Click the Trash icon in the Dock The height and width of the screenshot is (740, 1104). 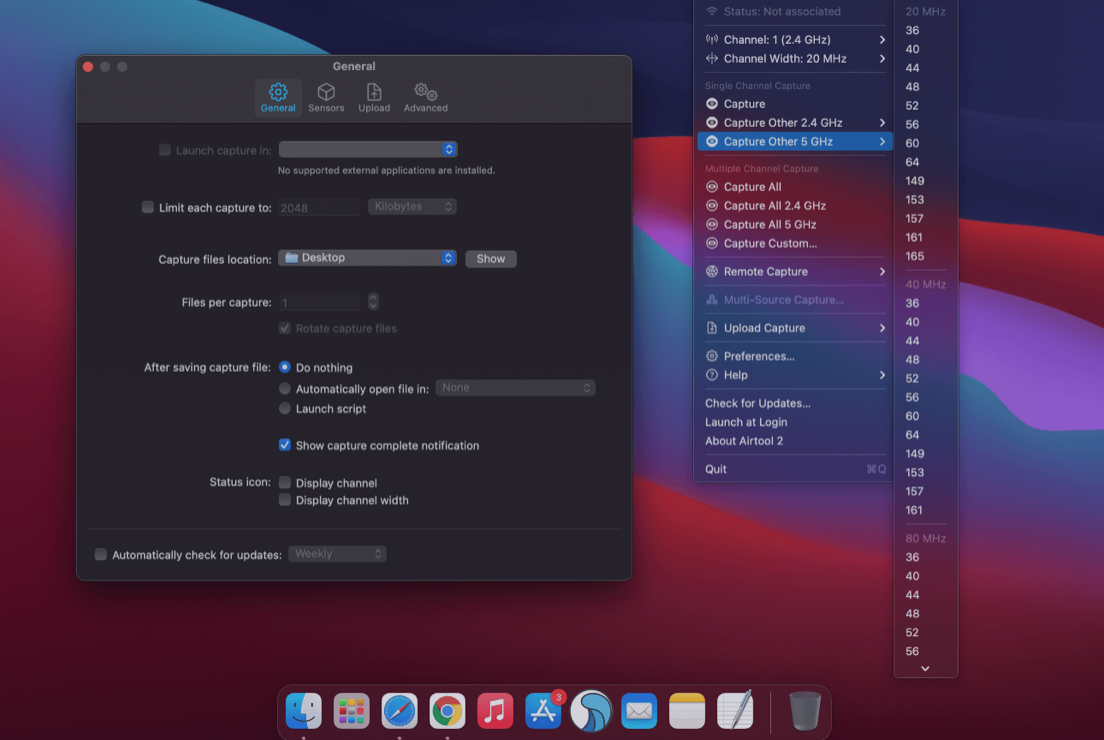point(805,711)
